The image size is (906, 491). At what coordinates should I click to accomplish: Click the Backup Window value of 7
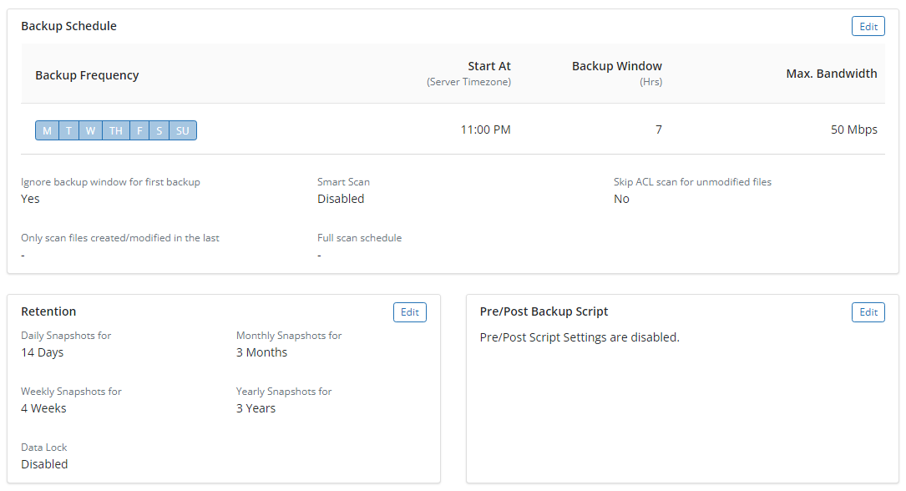(x=658, y=130)
